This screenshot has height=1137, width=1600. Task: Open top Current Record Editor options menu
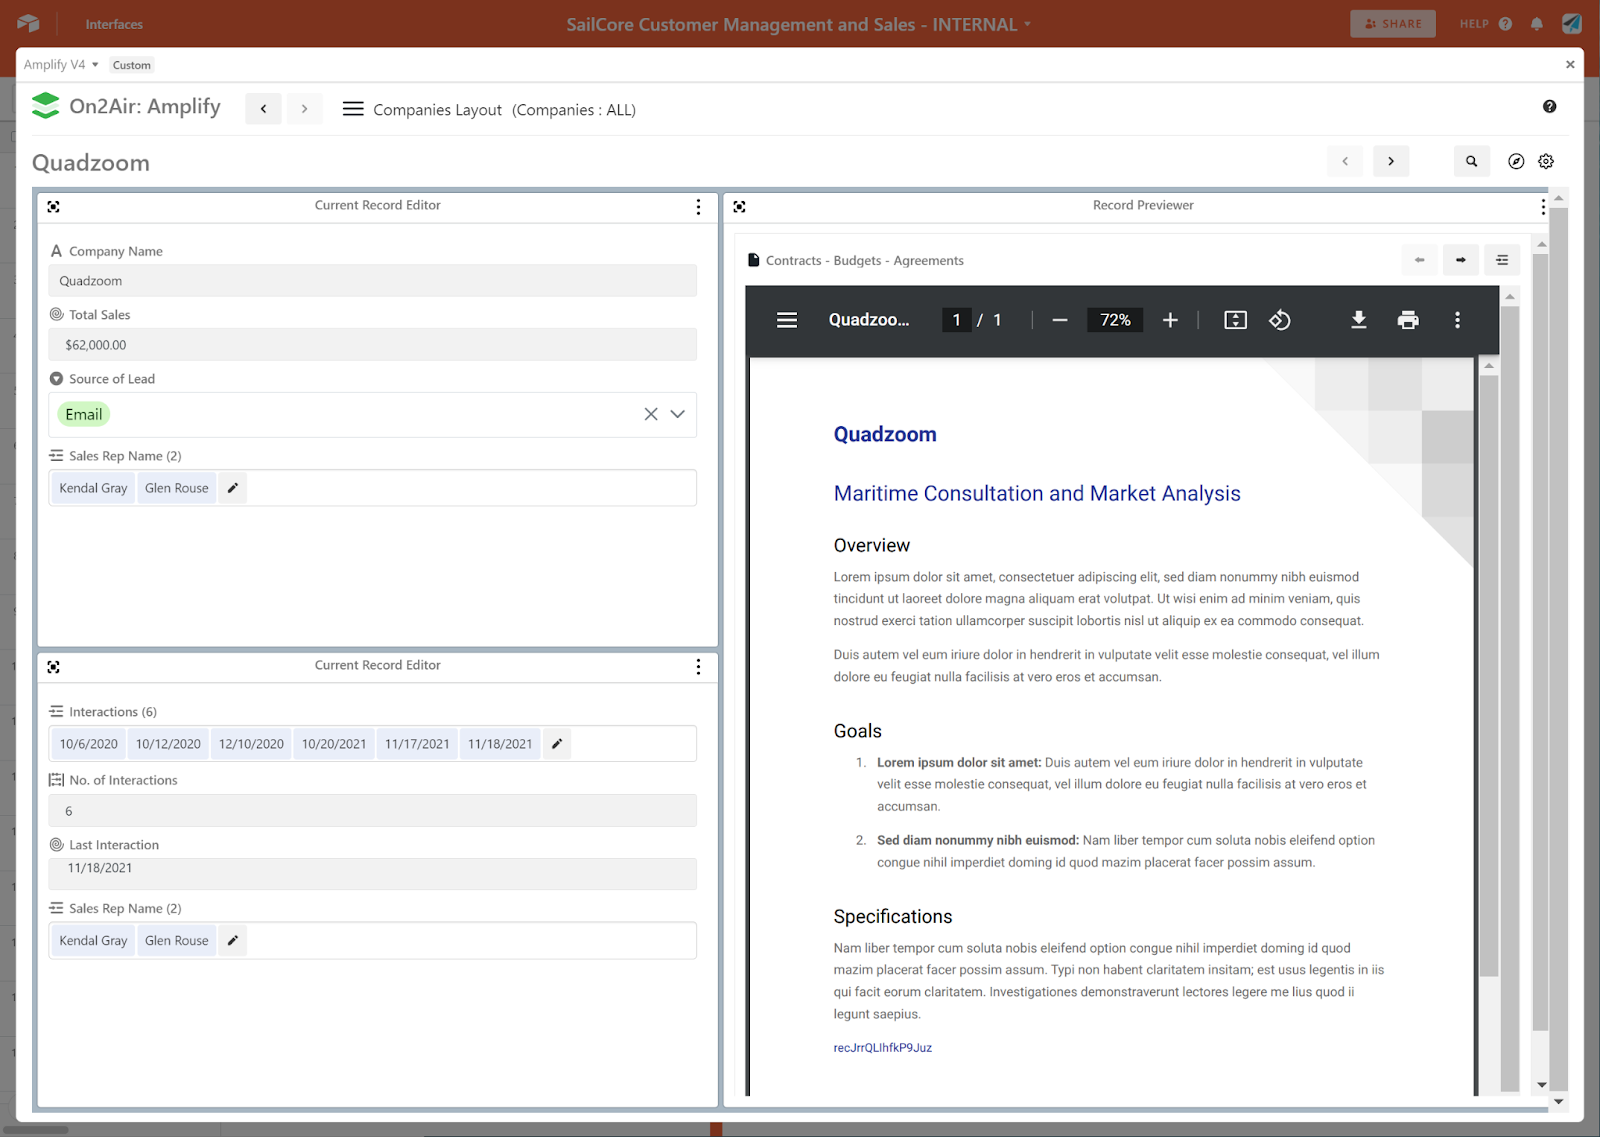pos(698,206)
